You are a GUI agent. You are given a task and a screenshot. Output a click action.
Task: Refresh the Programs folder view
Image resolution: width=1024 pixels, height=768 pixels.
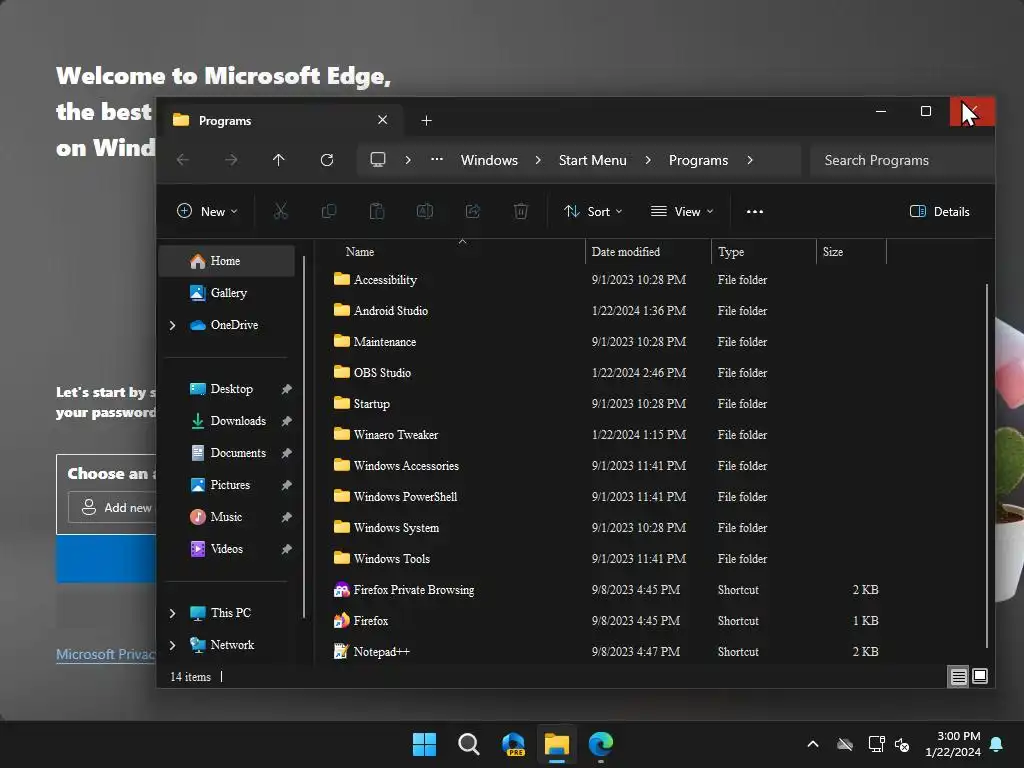click(x=327, y=160)
